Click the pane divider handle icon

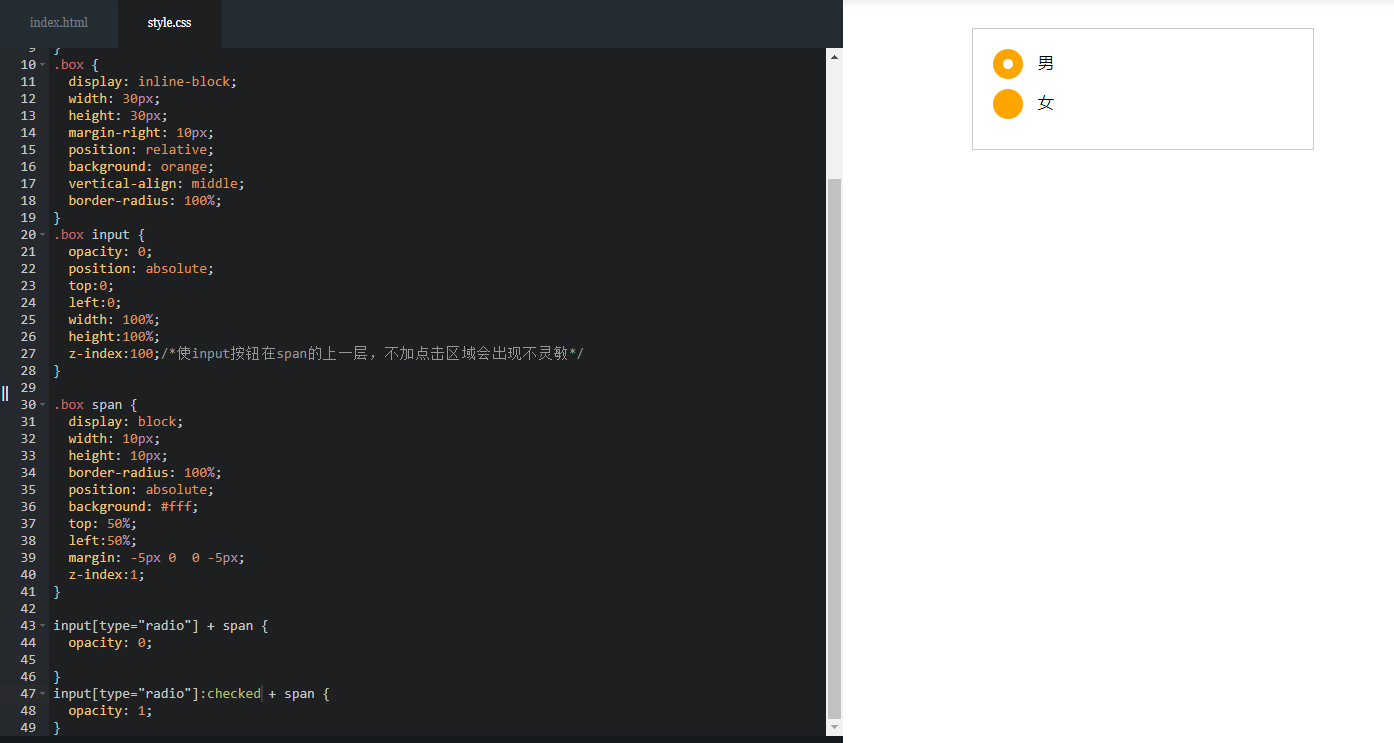pyautogui.click(x=4, y=393)
